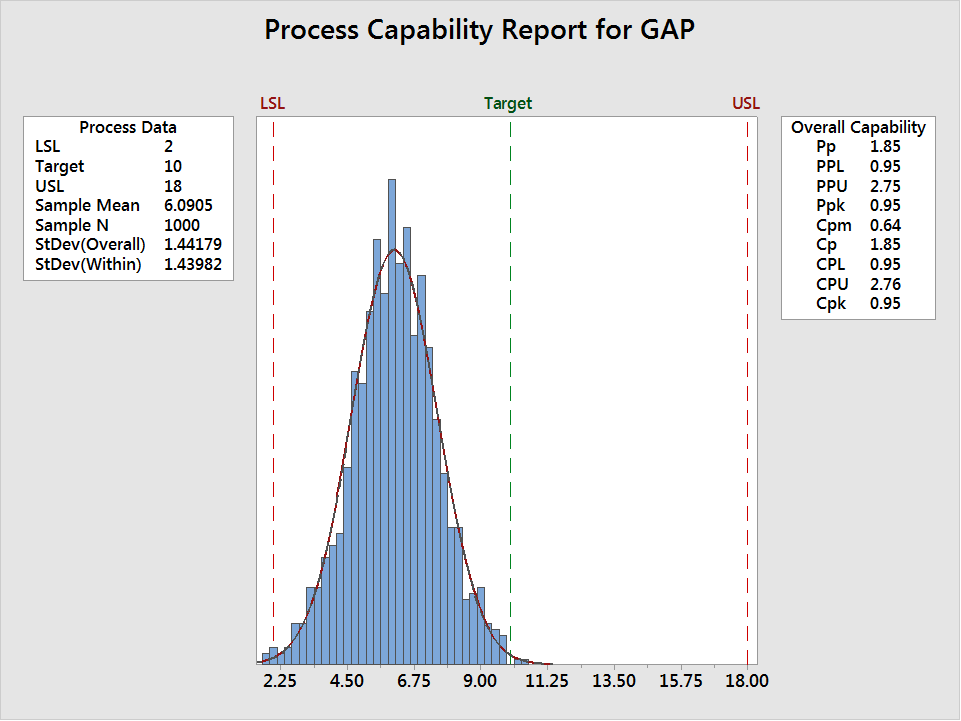This screenshot has height=721, width=961.
Task: Click the x-axis tick label 13.50
Action: pyautogui.click(x=613, y=681)
